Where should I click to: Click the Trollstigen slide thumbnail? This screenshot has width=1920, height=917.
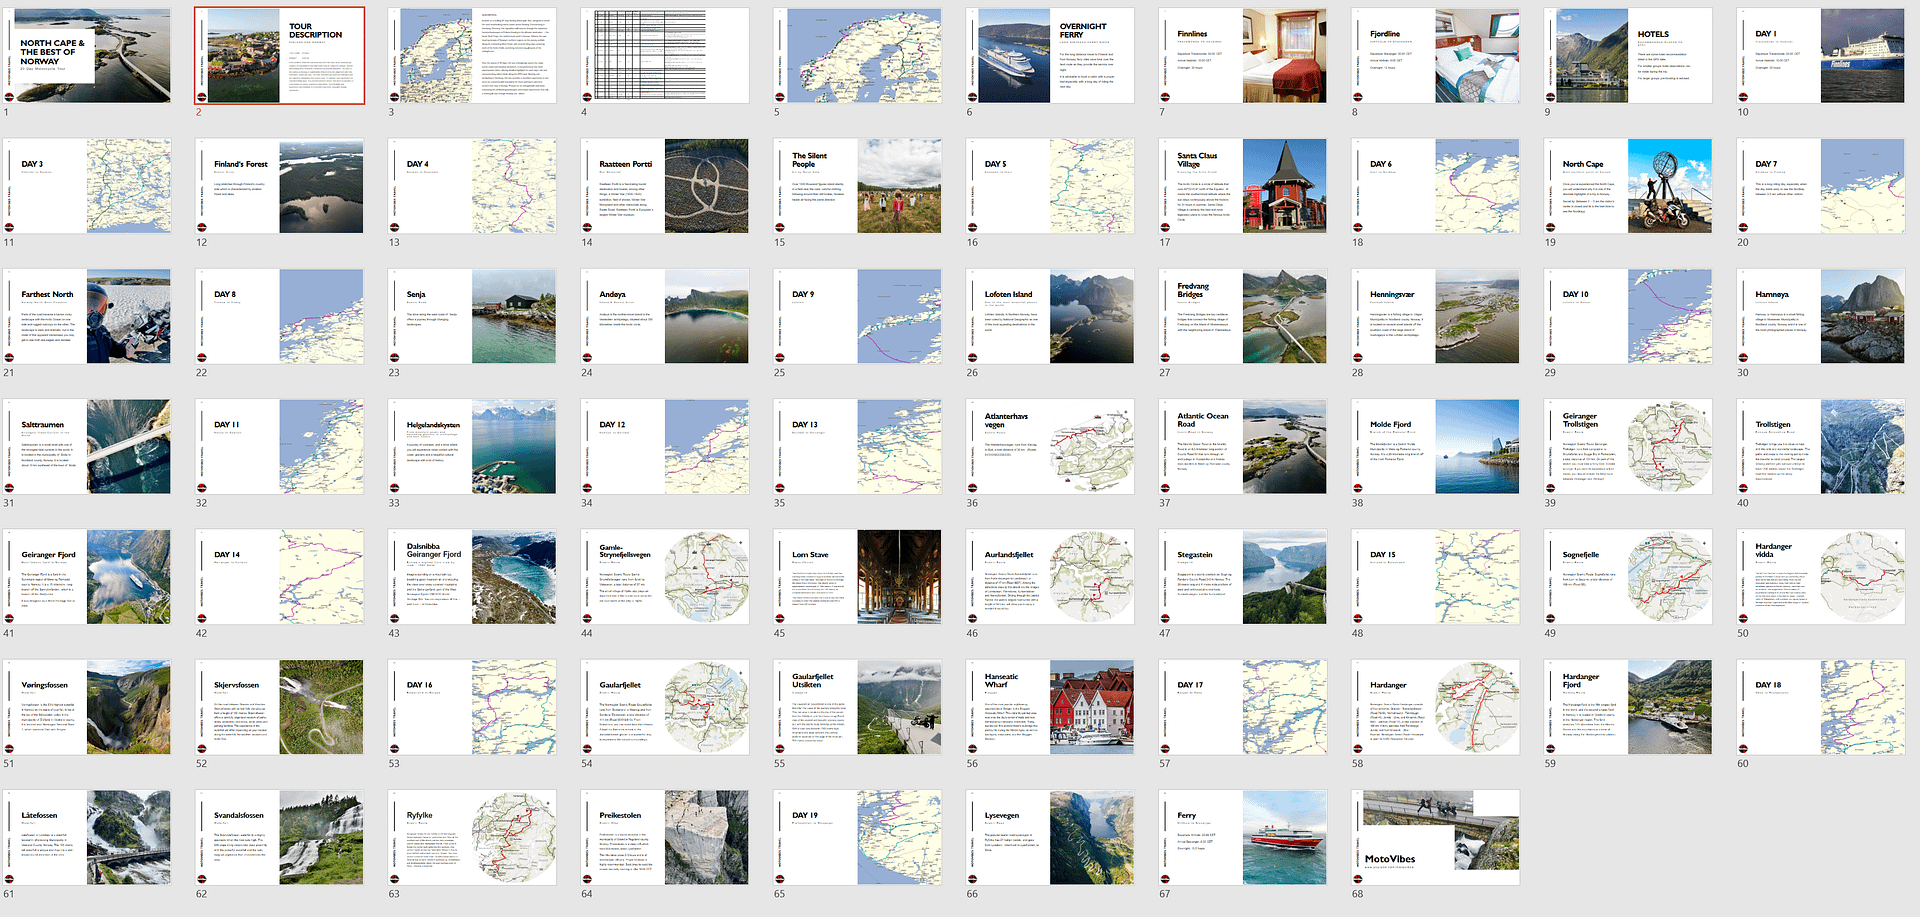[x=1820, y=446]
